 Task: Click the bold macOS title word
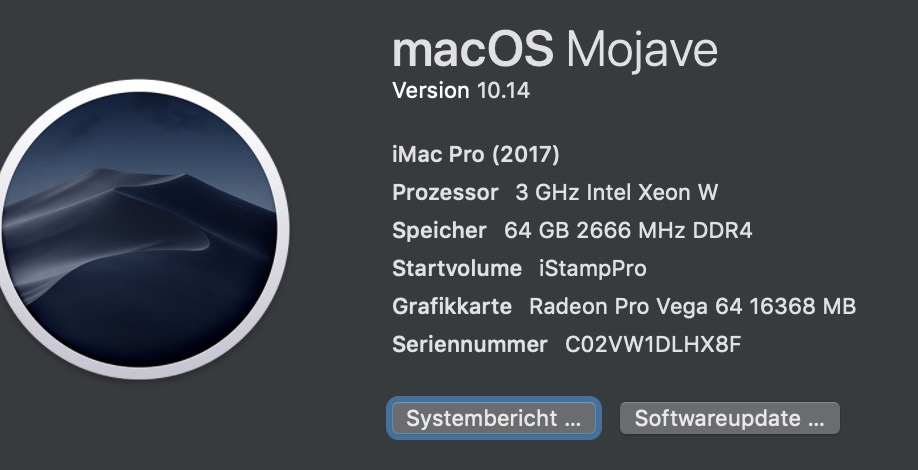click(472, 50)
